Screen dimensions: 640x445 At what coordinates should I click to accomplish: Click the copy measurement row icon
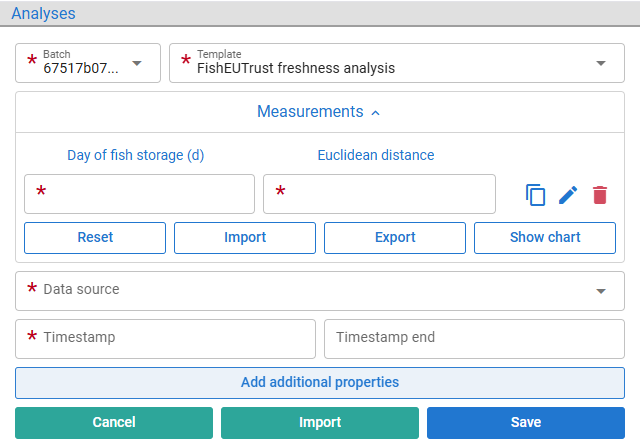[535, 195]
